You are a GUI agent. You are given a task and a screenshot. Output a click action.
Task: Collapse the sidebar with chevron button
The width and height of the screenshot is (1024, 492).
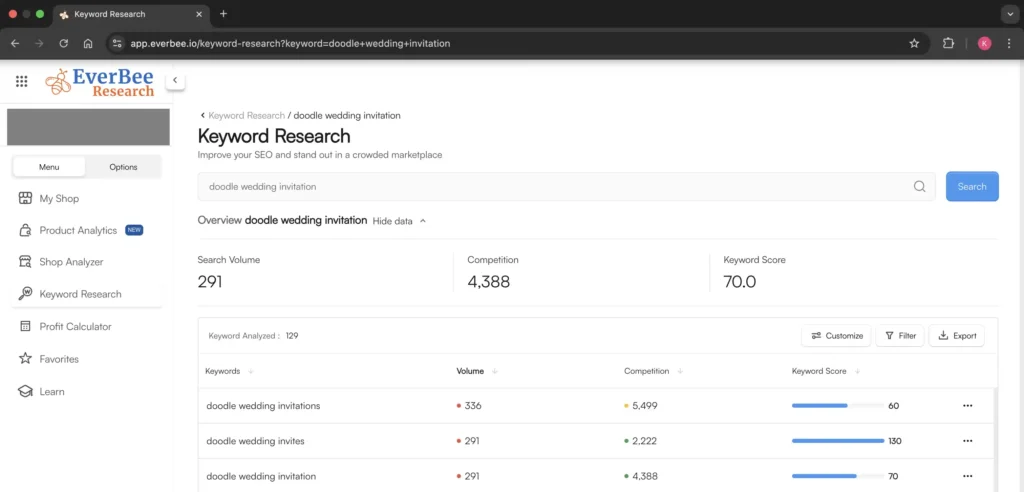tap(175, 80)
